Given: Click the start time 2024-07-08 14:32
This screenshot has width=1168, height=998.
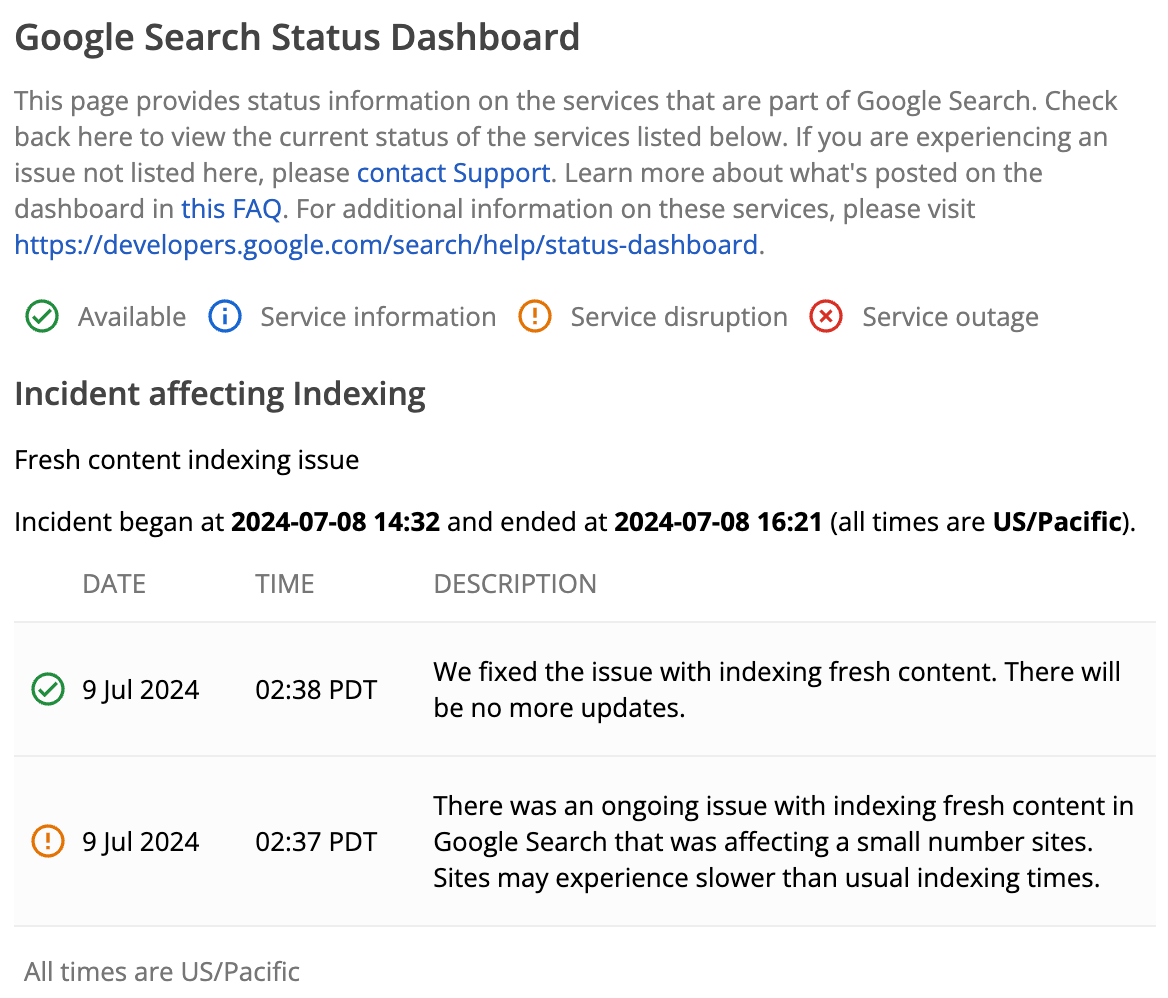Looking at the screenshot, I should click(335, 522).
